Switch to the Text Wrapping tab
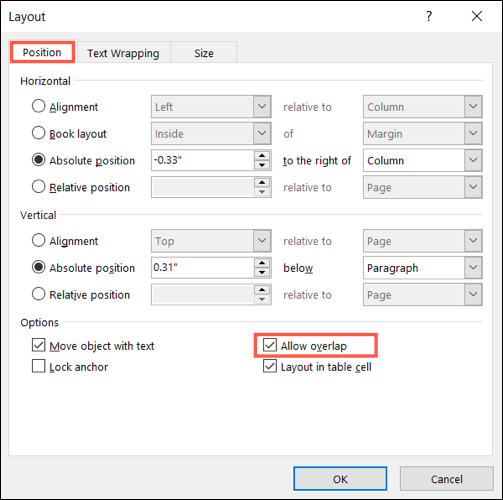The height and width of the screenshot is (500, 503). (x=123, y=53)
